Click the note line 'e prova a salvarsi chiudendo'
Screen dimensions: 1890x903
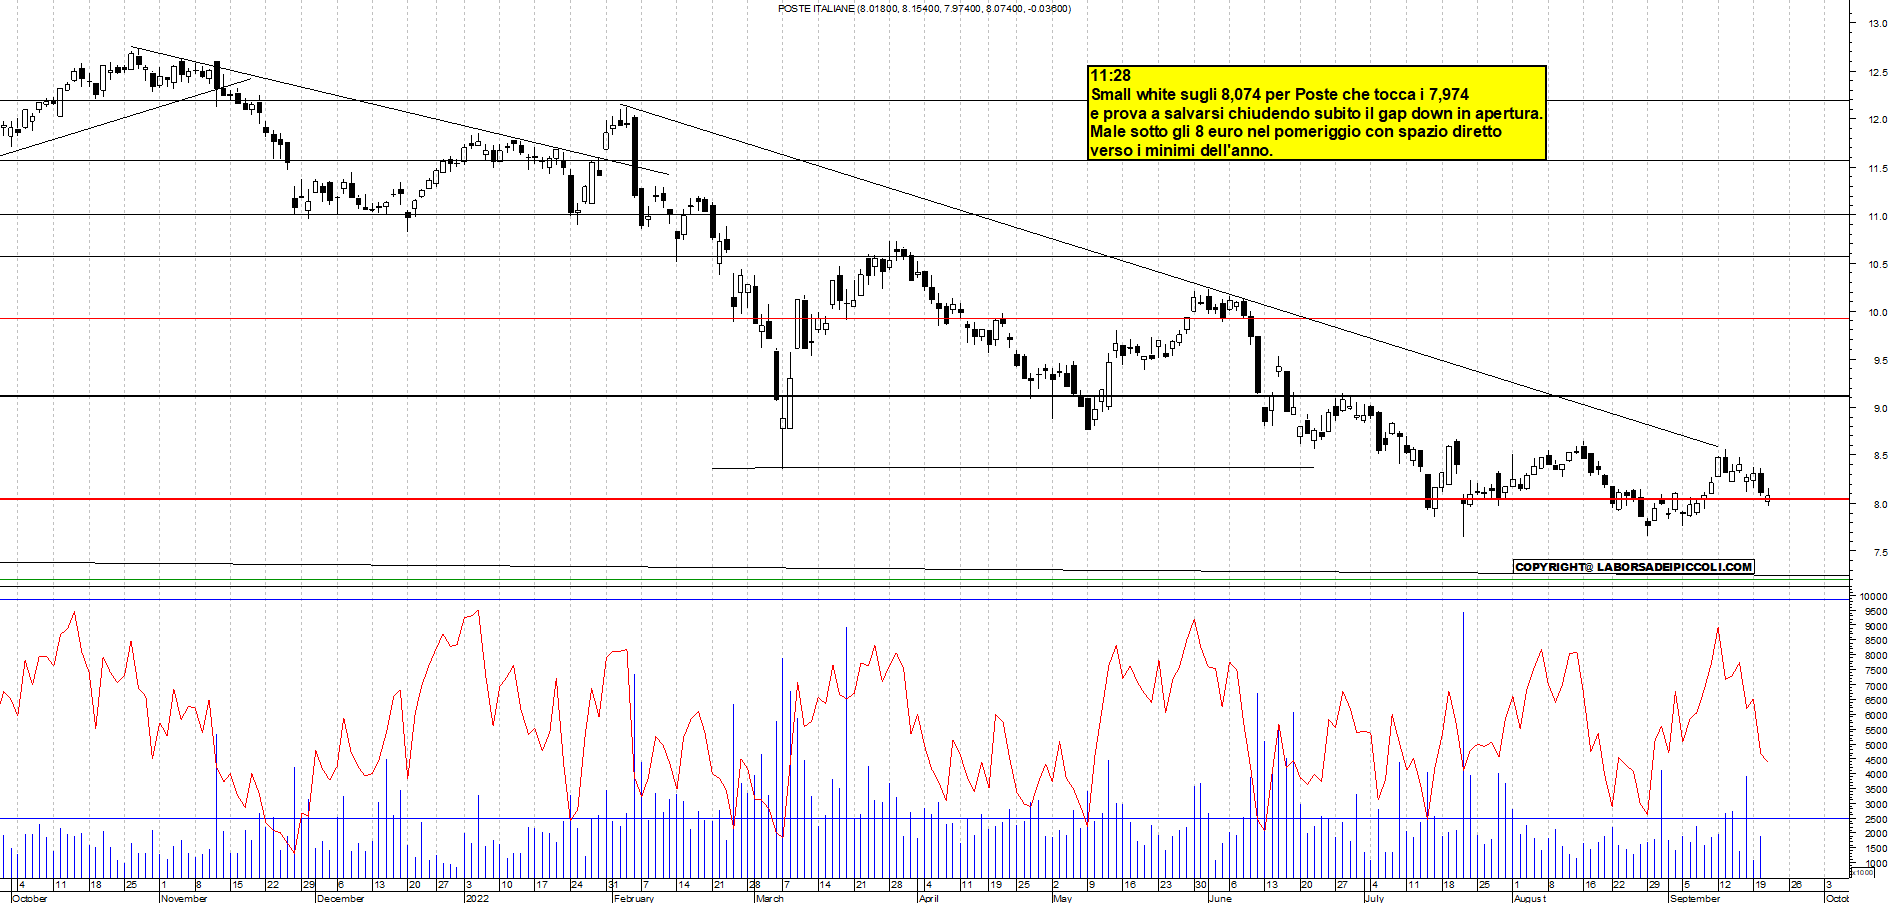point(1317,114)
